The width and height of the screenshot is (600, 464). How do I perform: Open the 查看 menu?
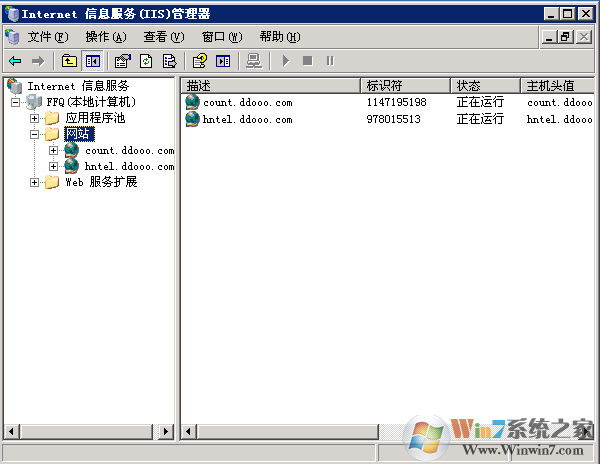click(163, 37)
